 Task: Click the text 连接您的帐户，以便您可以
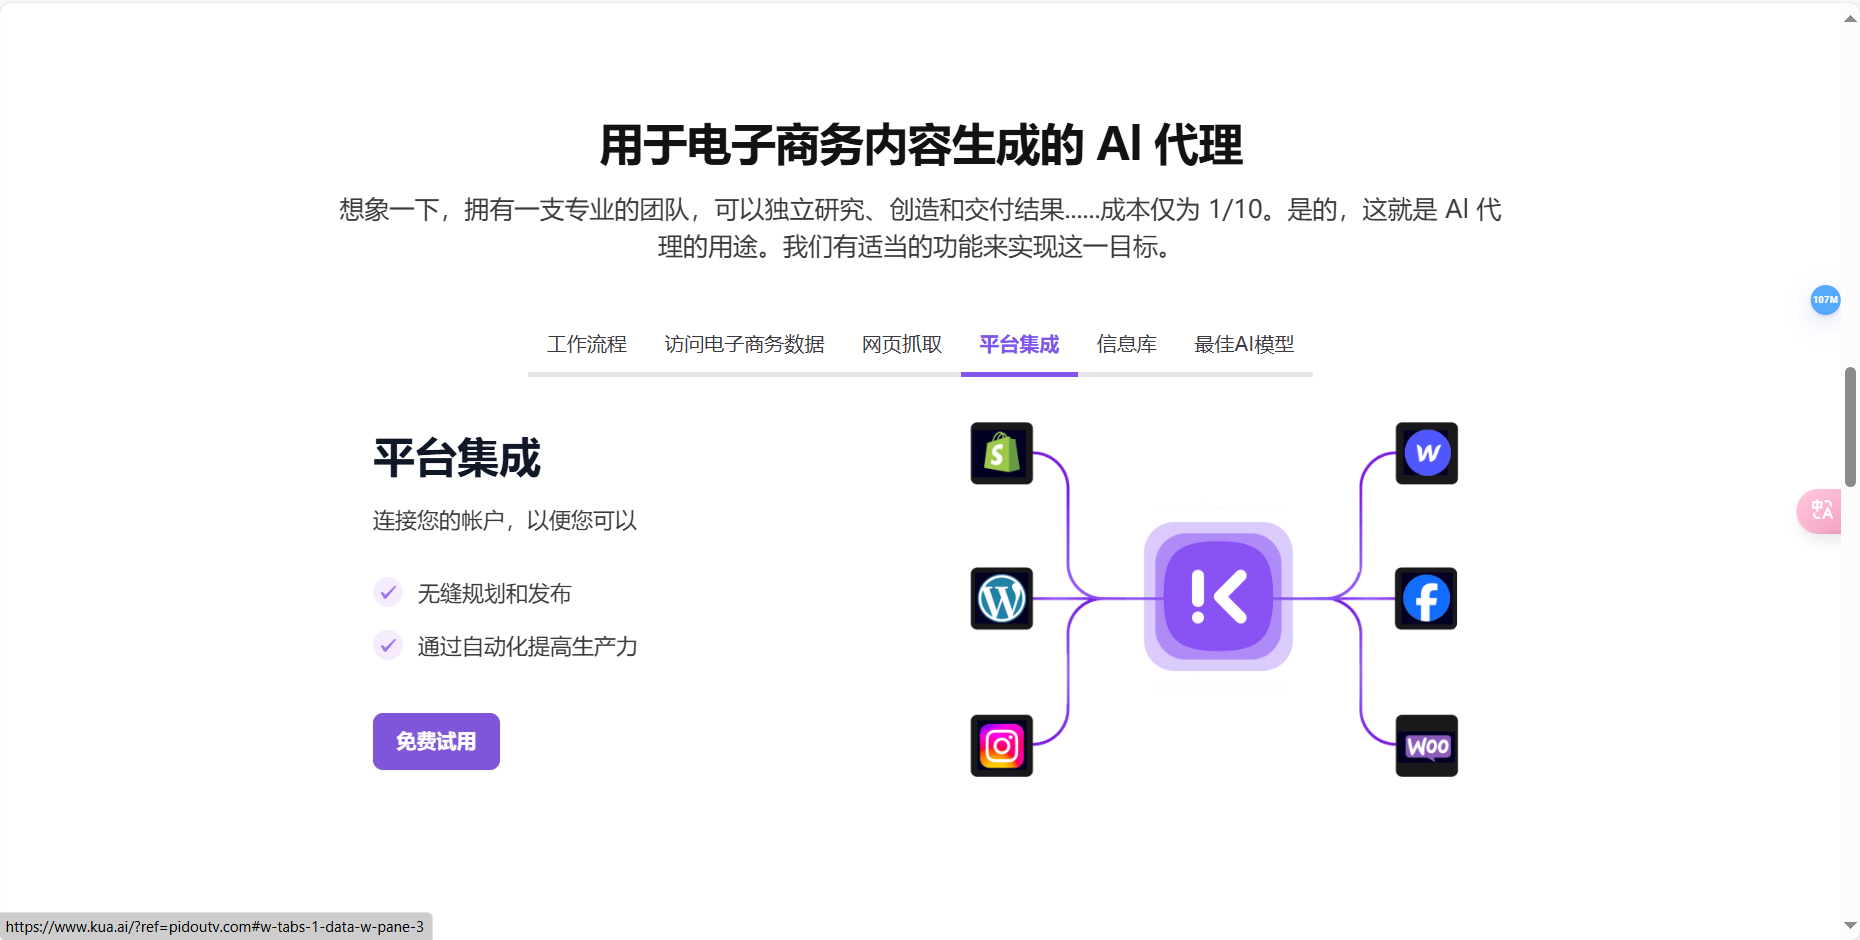505,521
